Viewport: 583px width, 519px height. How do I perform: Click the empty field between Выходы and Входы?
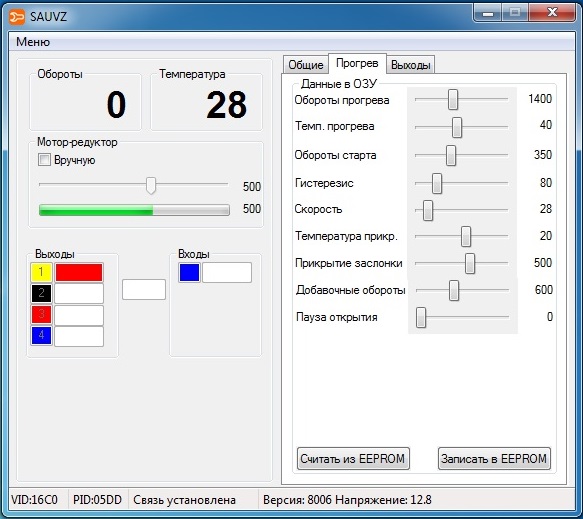[x=144, y=290]
